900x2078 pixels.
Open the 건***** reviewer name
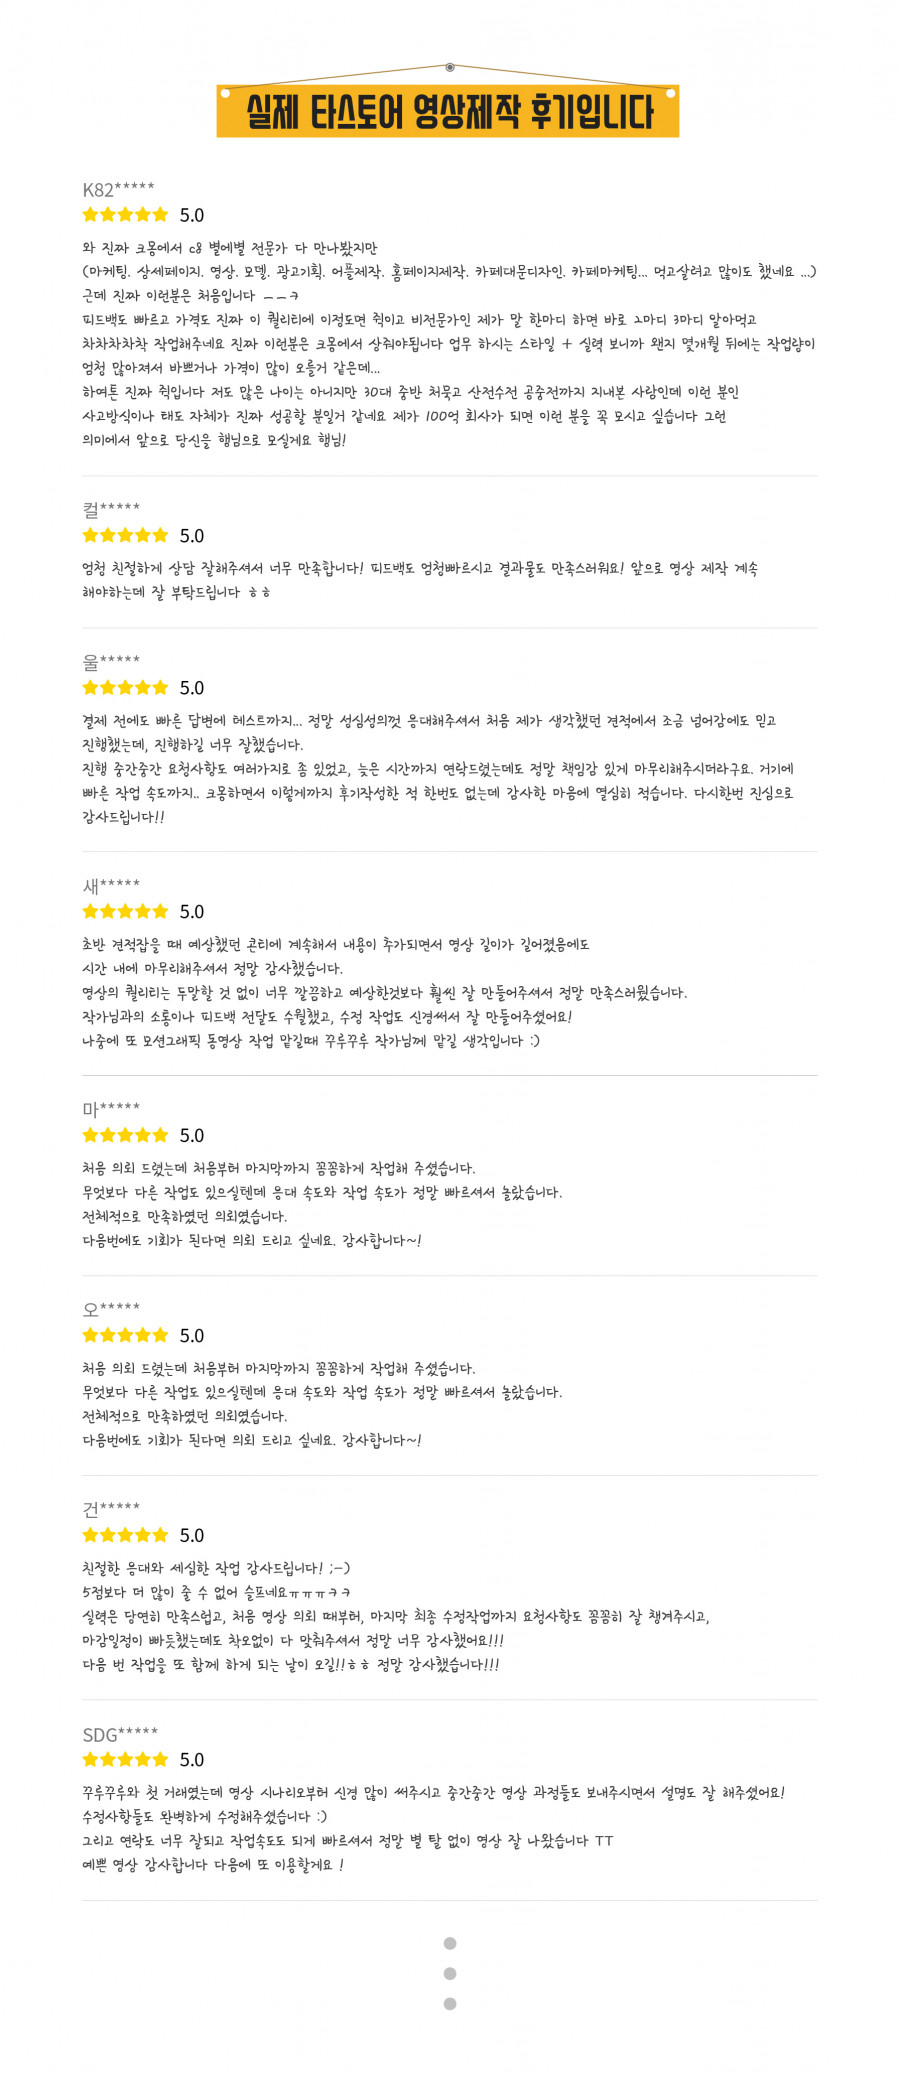111,1509
